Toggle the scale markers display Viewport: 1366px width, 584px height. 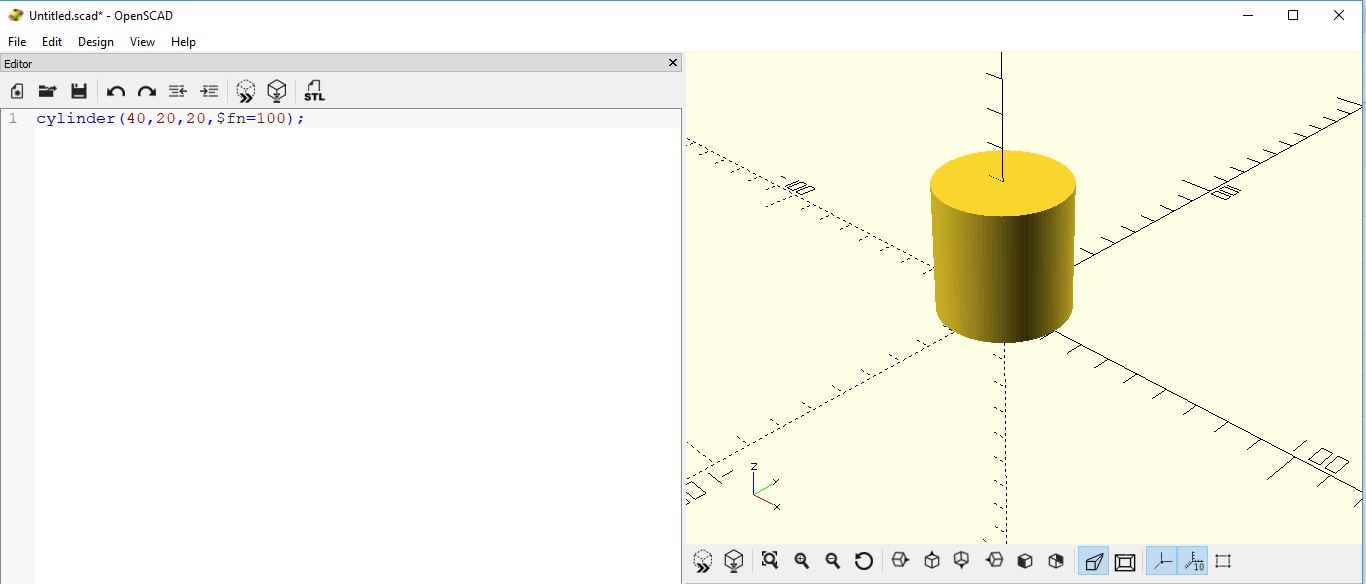(1194, 561)
